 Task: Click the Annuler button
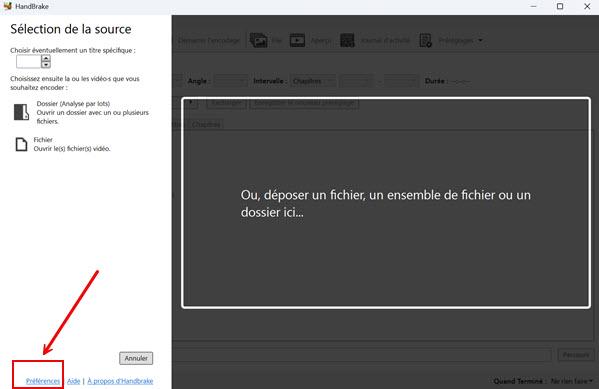pos(136,358)
